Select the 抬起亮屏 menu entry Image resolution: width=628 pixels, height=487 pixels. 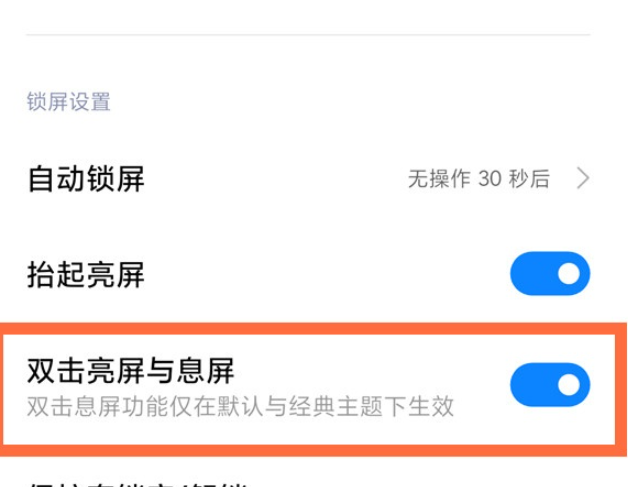(x=86, y=275)
